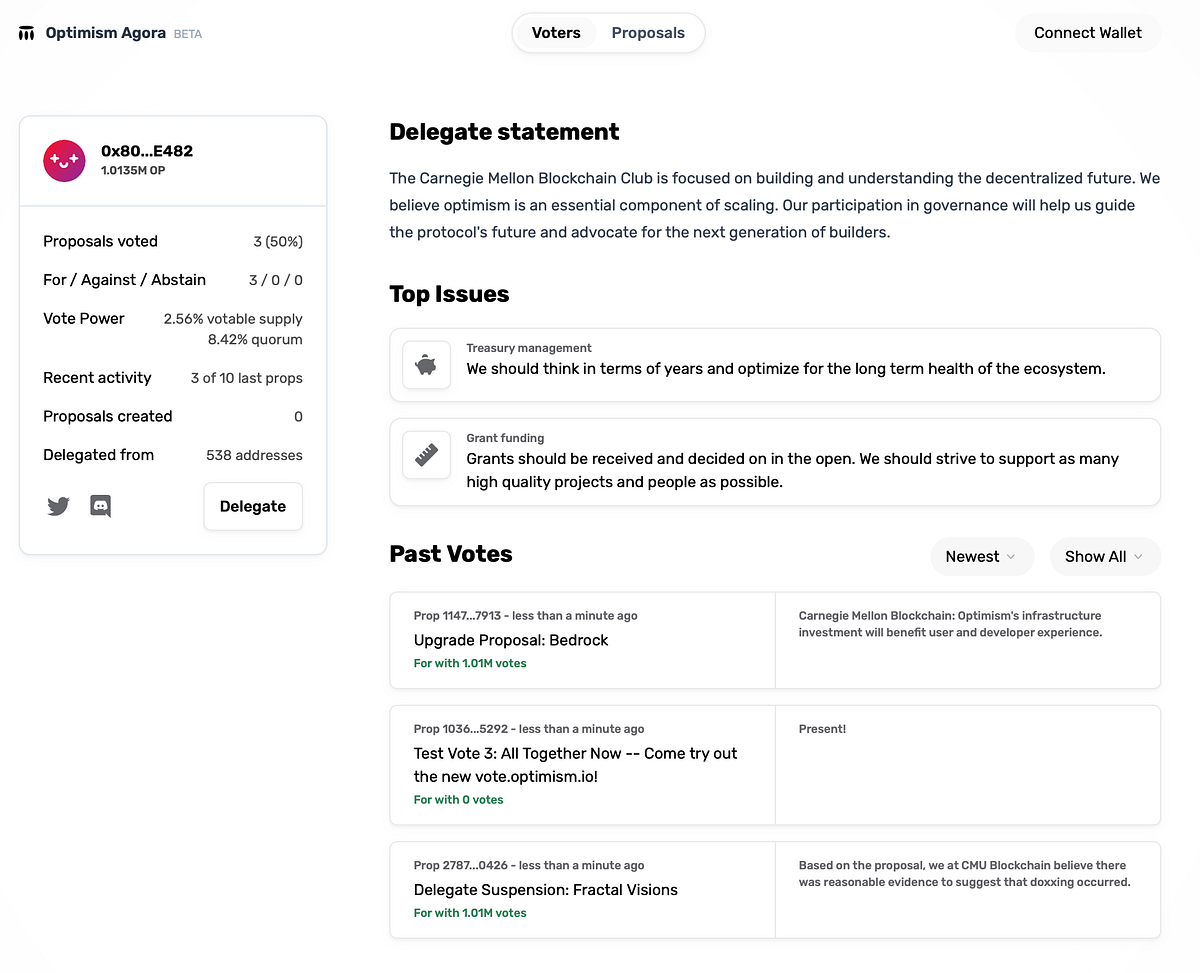
Task: Open the delegate's Discord icon
Action: (x=100, y=506)
